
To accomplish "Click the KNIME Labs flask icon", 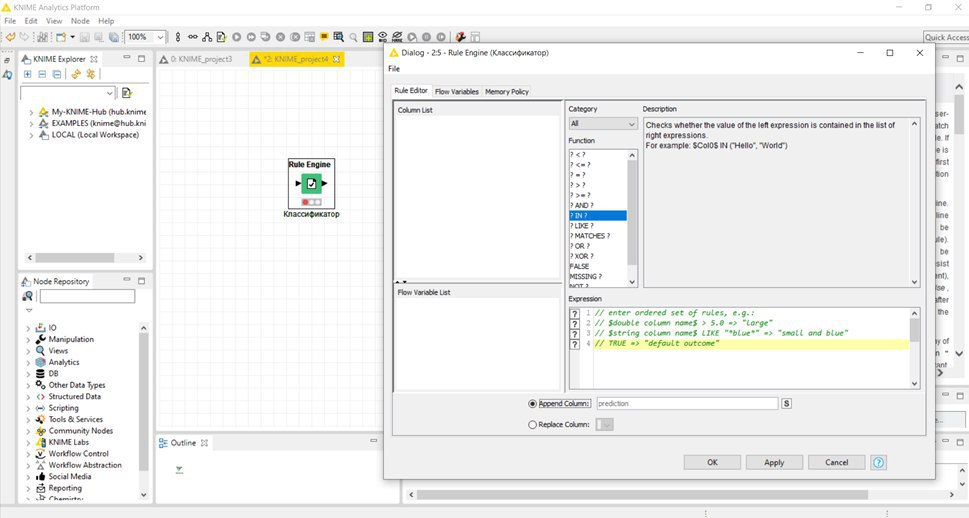I will point(41,443).
